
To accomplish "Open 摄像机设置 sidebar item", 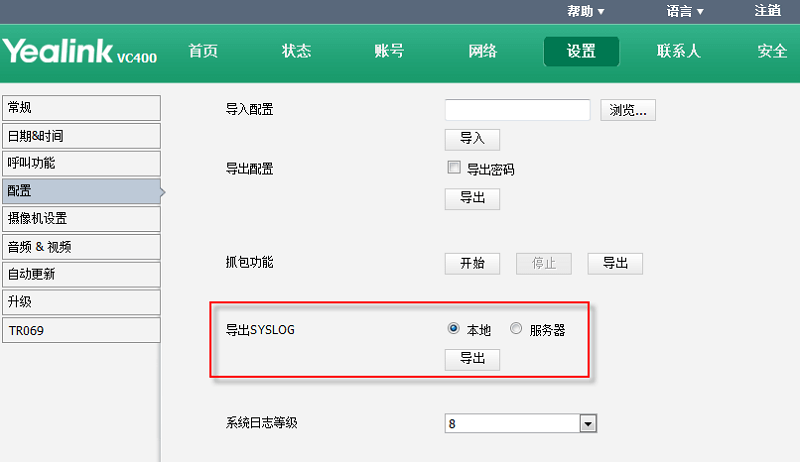I will tap(81, 219).
